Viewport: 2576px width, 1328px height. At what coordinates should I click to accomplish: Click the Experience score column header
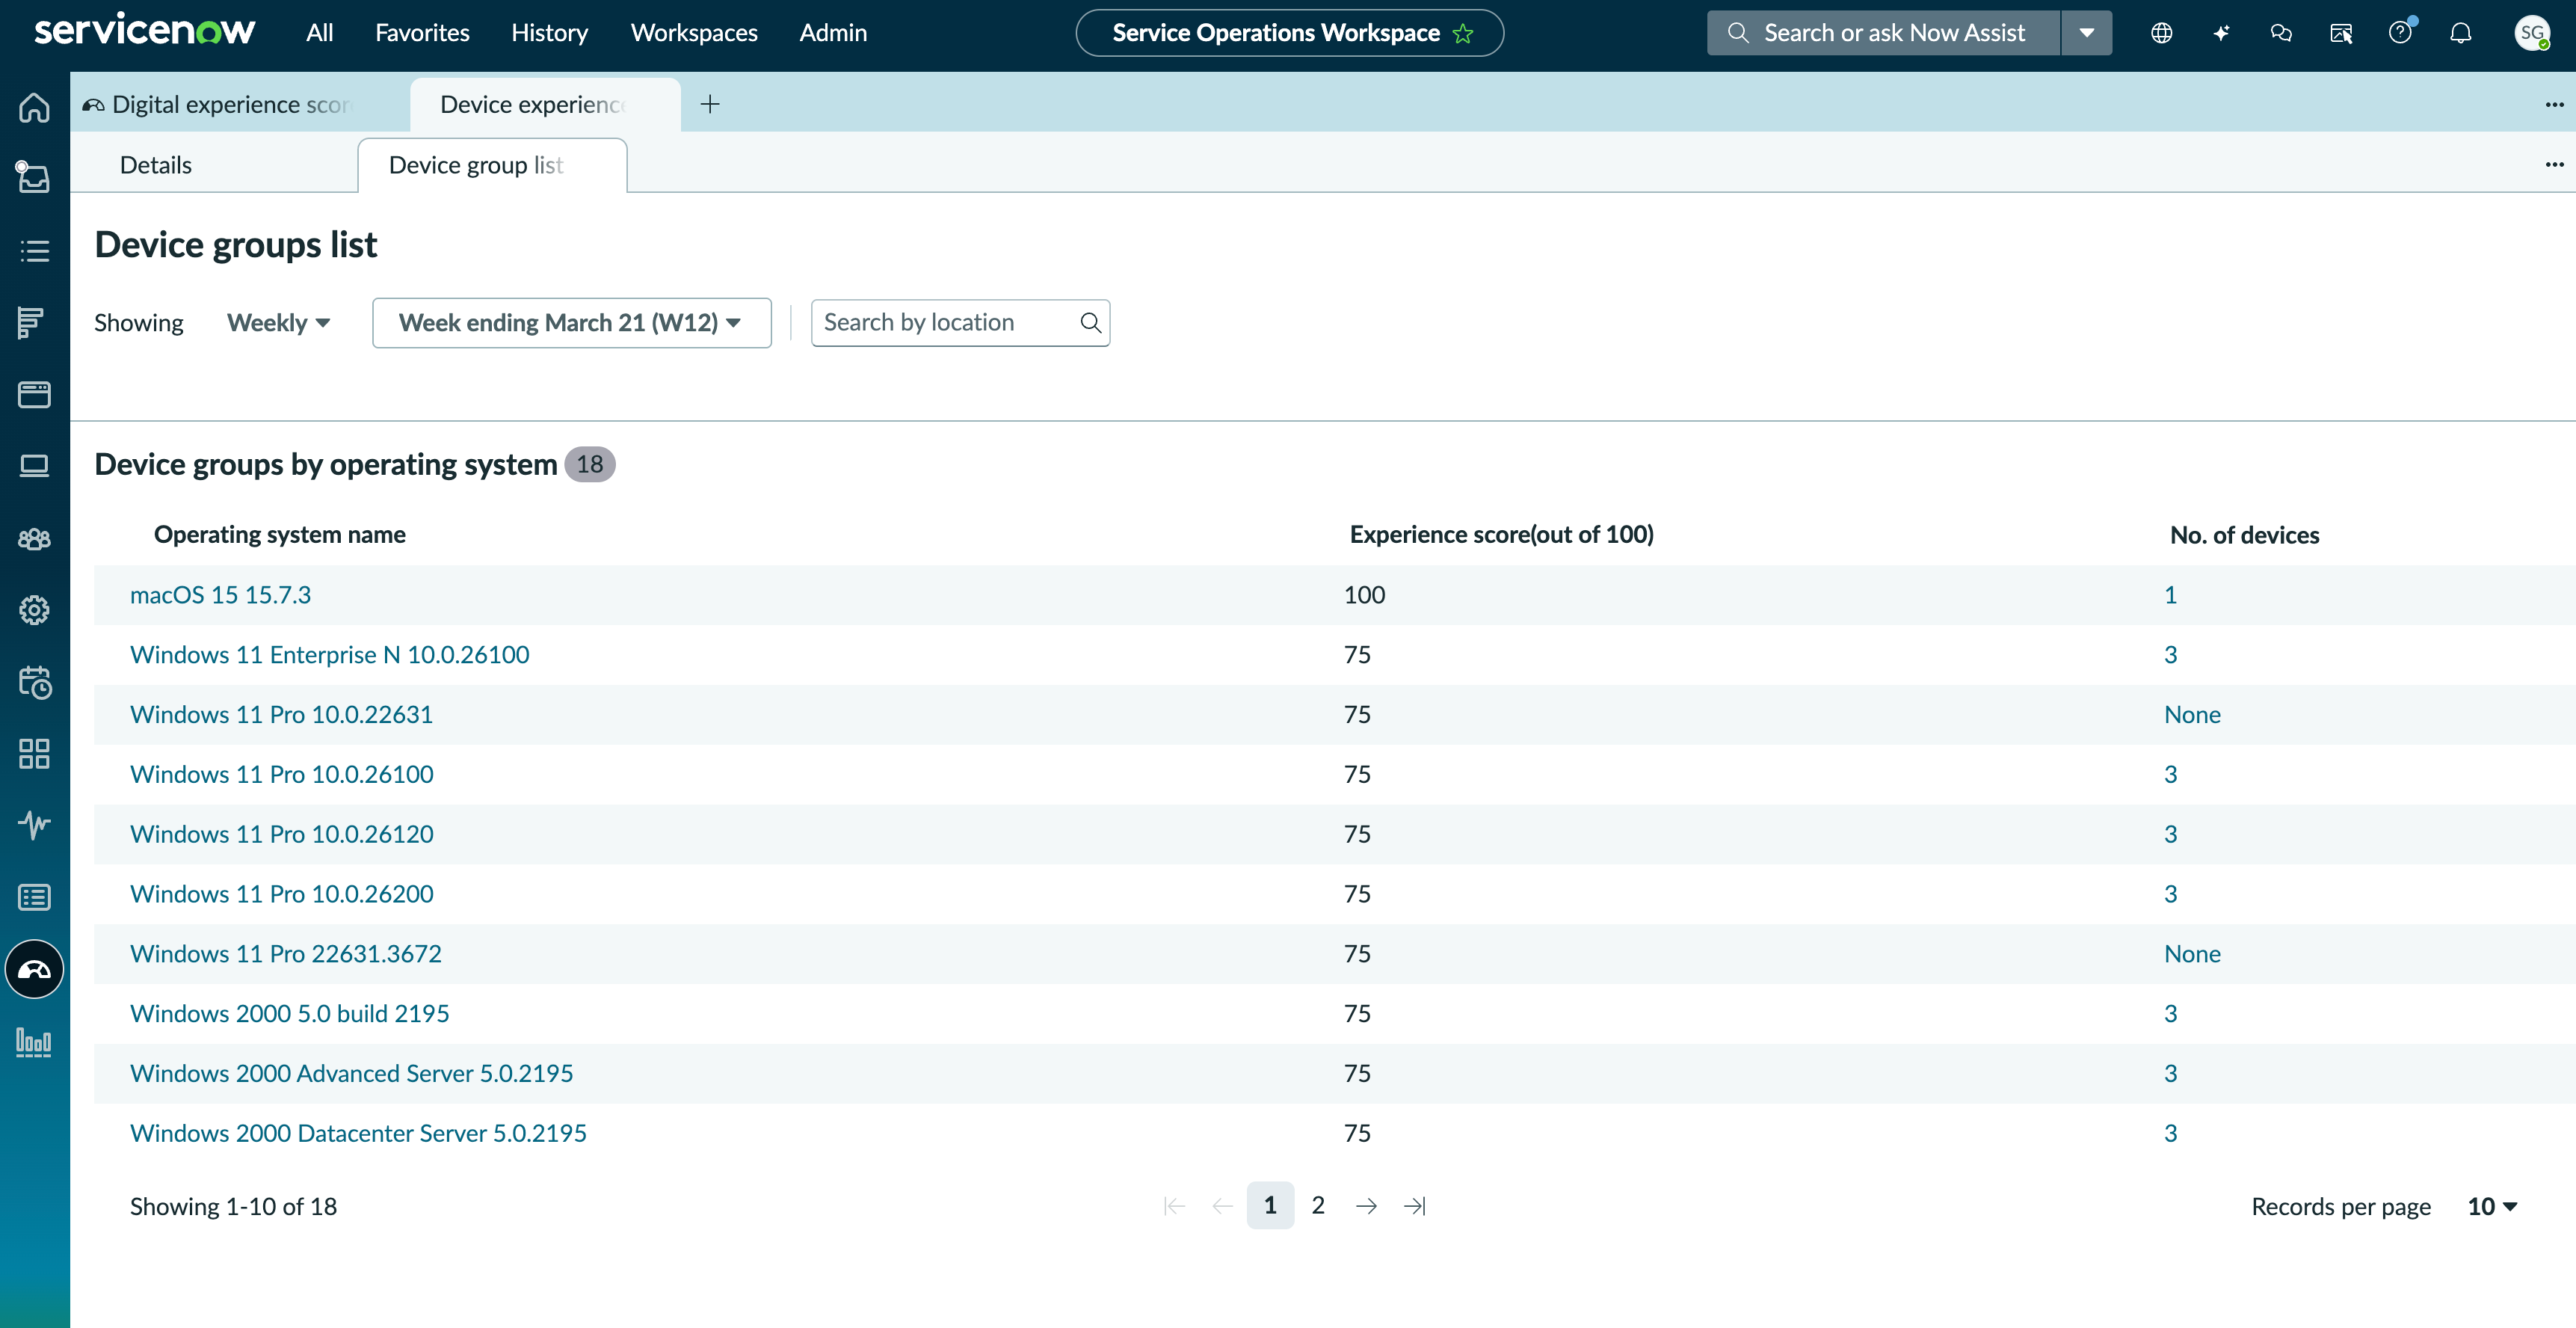coord(1501,535)
